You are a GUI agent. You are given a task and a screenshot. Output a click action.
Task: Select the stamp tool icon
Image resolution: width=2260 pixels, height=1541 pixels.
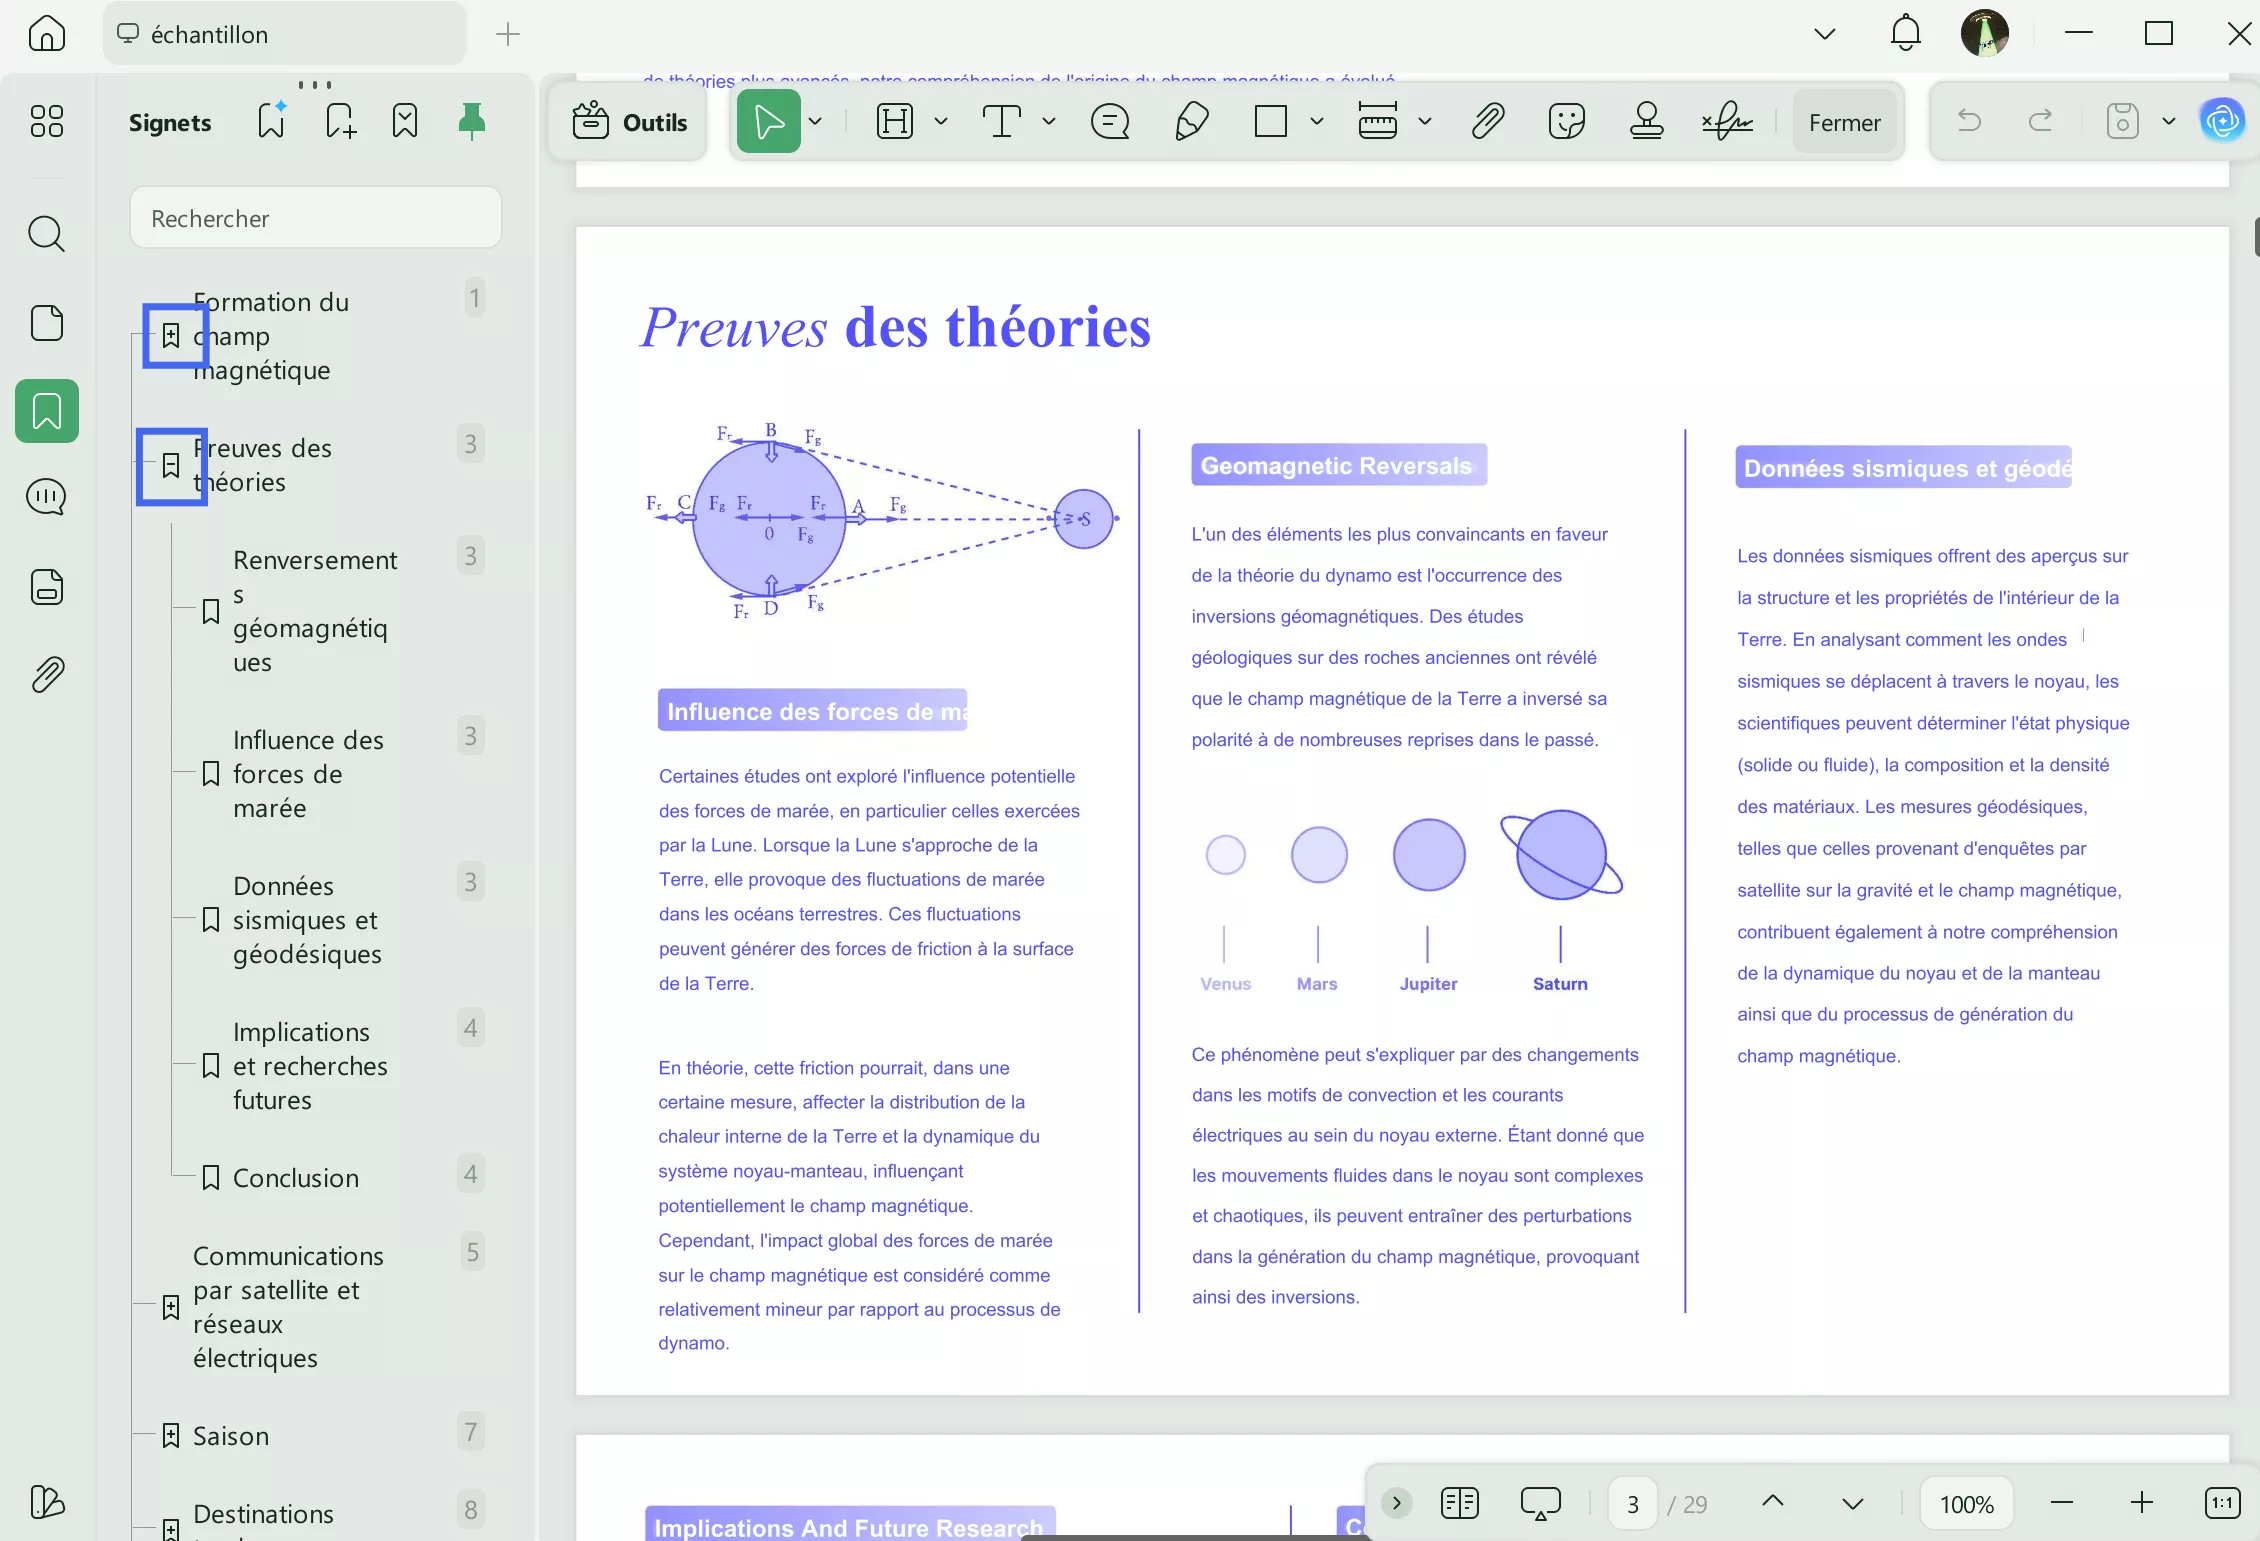click(1646, 122)
